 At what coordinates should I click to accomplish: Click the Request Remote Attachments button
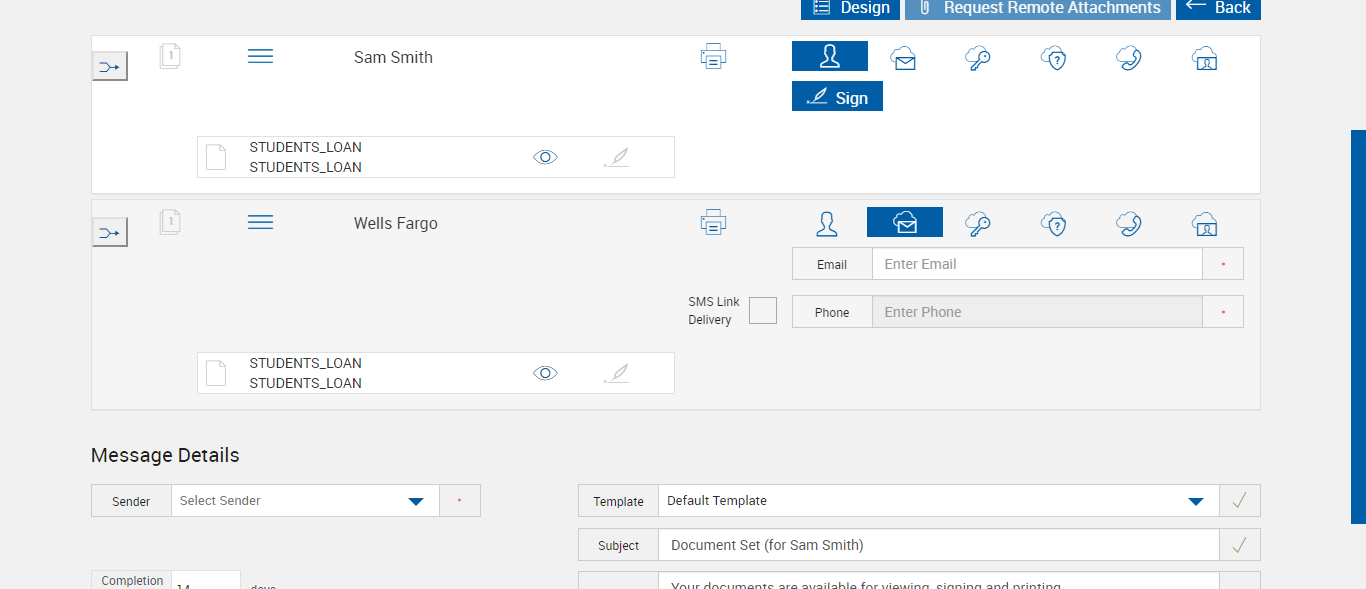(1037, 8)
